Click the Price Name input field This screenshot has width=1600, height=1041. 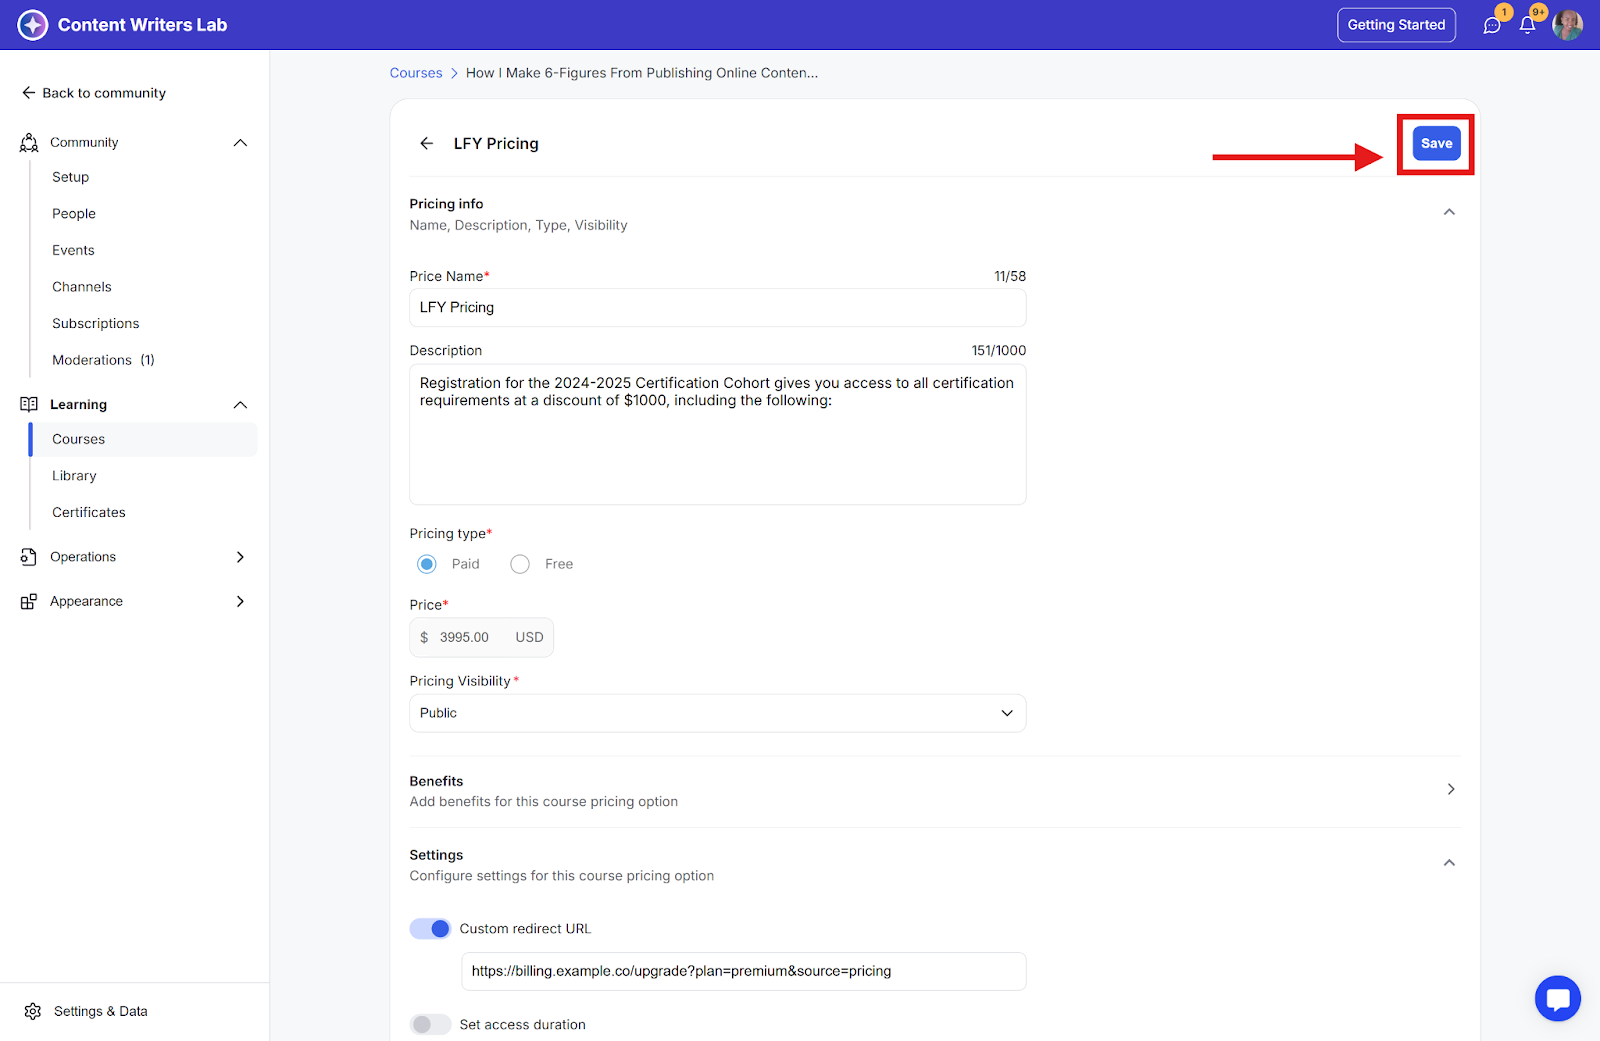(x=718, y=308)
